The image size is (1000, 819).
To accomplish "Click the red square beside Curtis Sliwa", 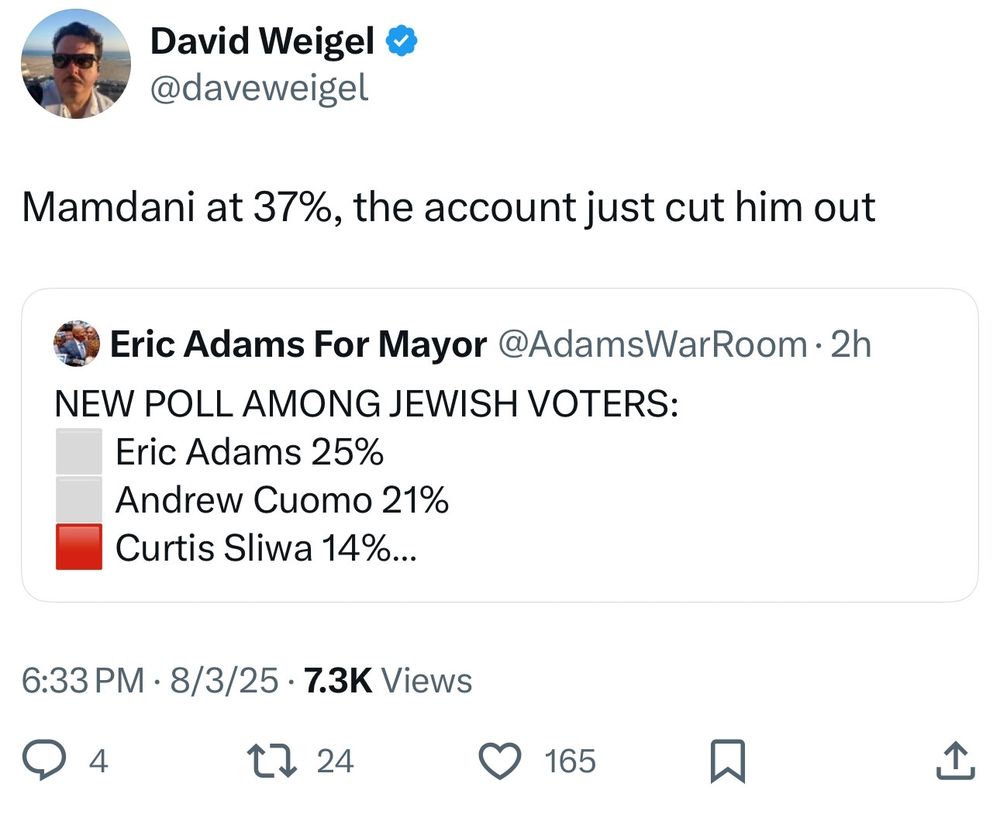I will [x=79, y=547].
